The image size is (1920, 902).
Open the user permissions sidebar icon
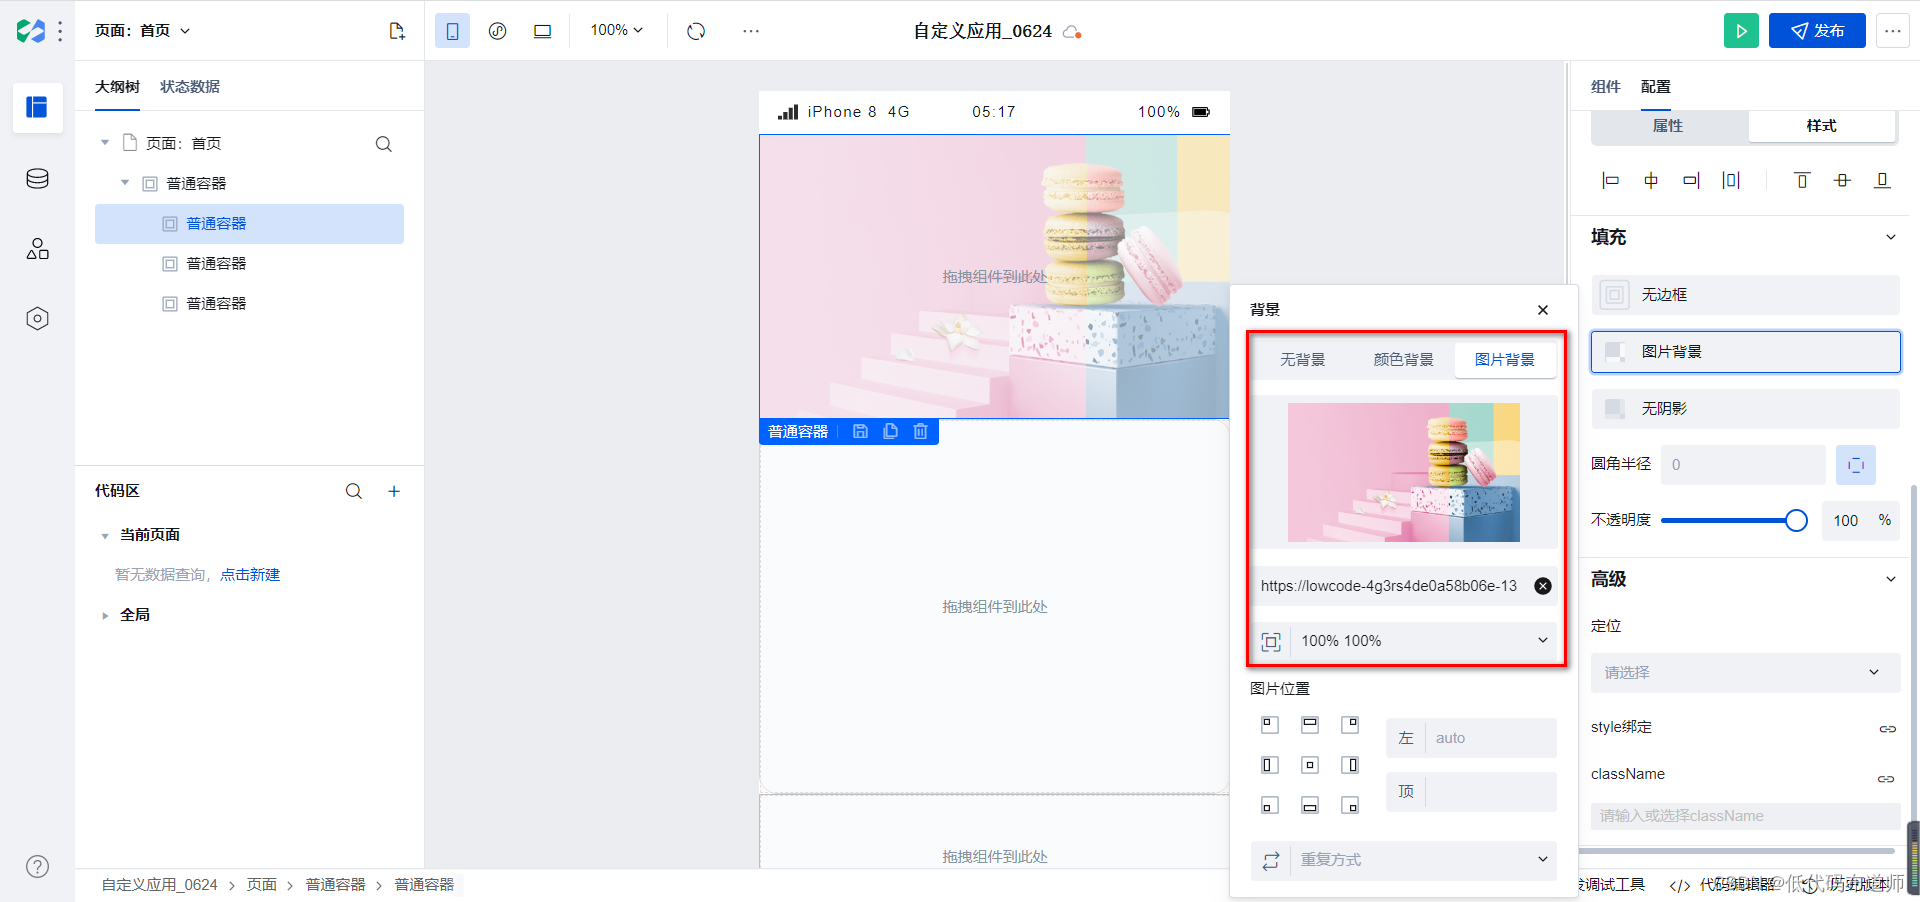point(38,249)
